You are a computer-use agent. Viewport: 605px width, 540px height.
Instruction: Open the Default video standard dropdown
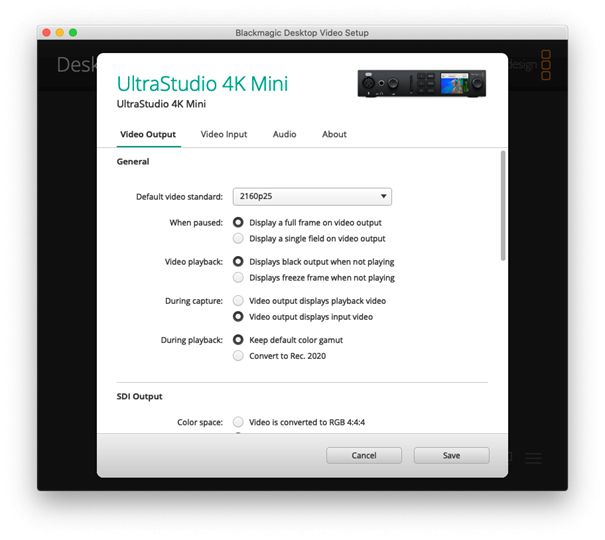click(312, 196)
